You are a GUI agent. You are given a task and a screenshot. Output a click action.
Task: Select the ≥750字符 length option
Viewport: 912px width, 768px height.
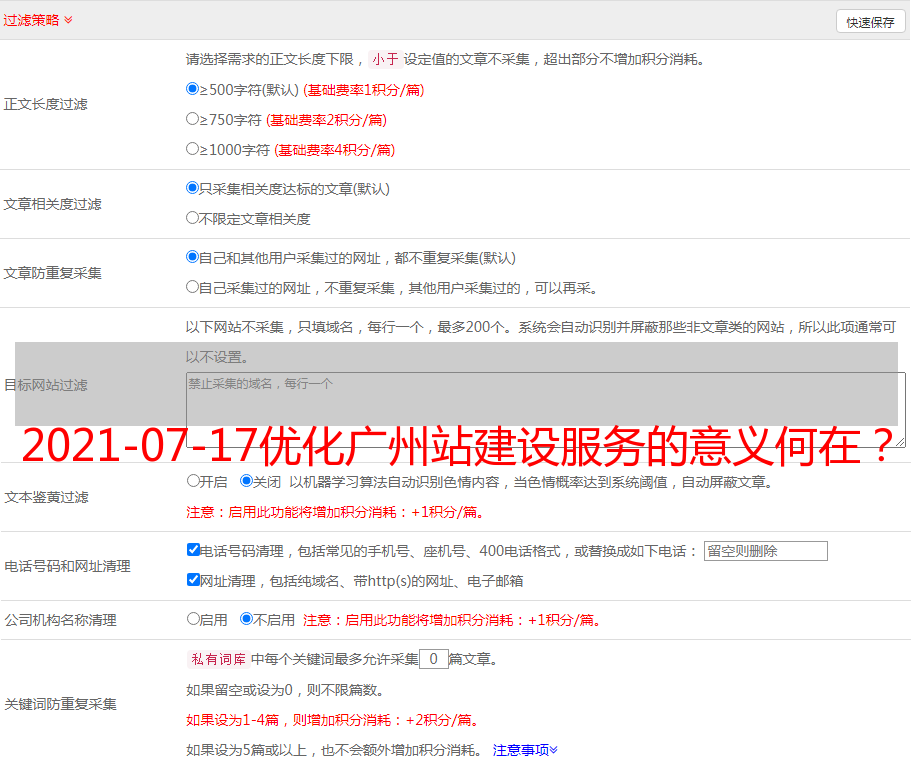coord(193,119)
